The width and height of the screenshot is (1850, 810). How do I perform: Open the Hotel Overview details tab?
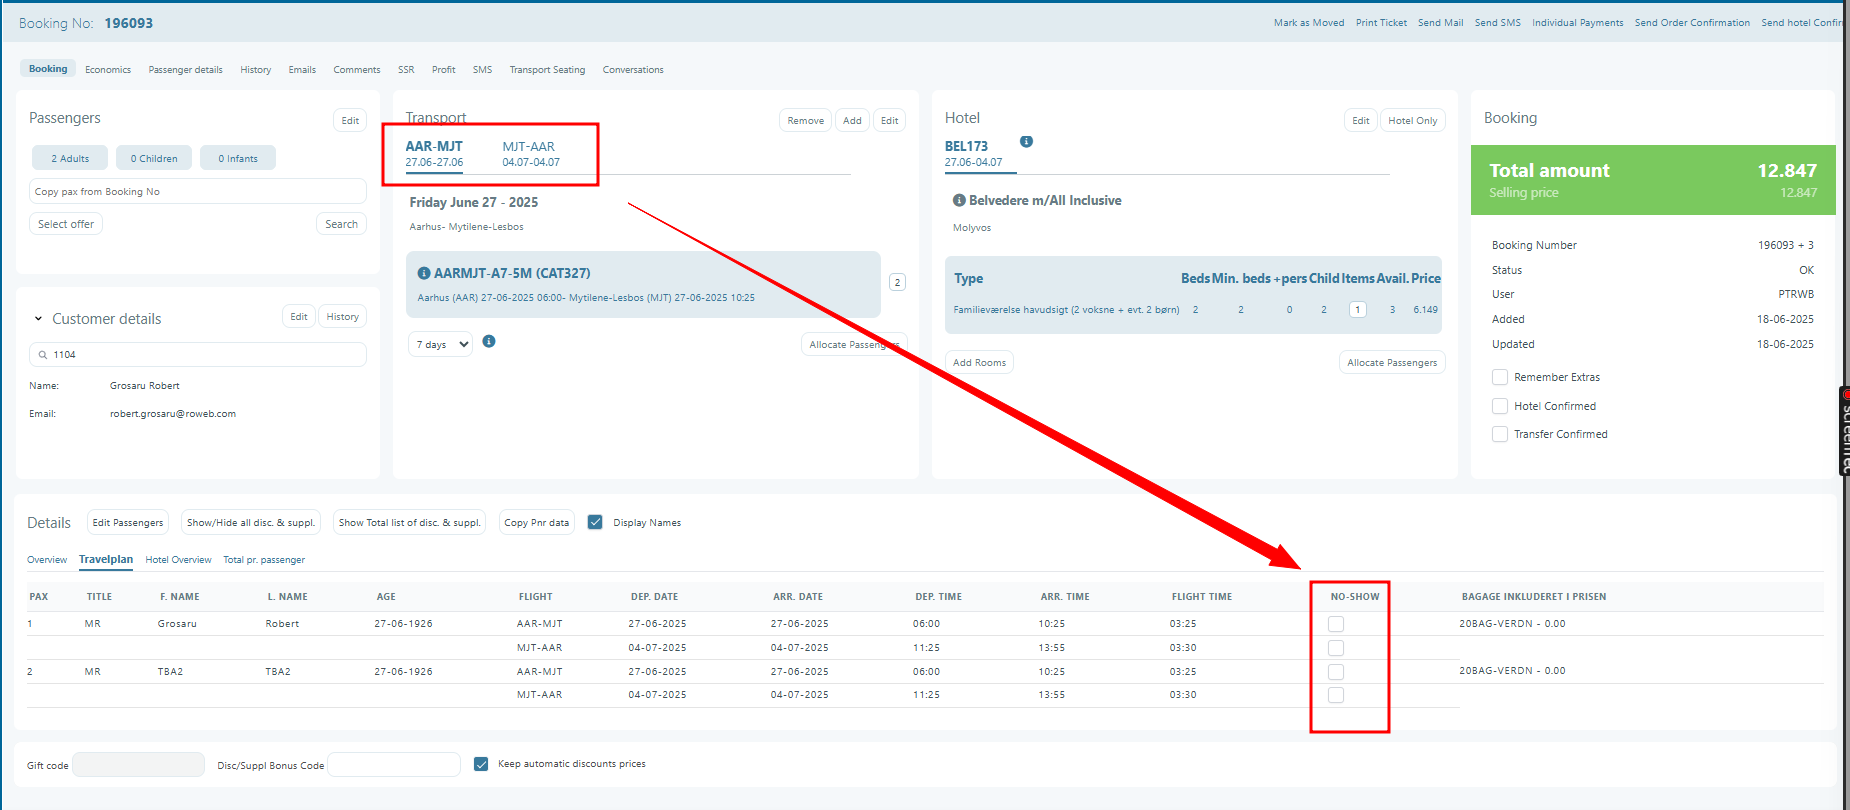(178, 560)
